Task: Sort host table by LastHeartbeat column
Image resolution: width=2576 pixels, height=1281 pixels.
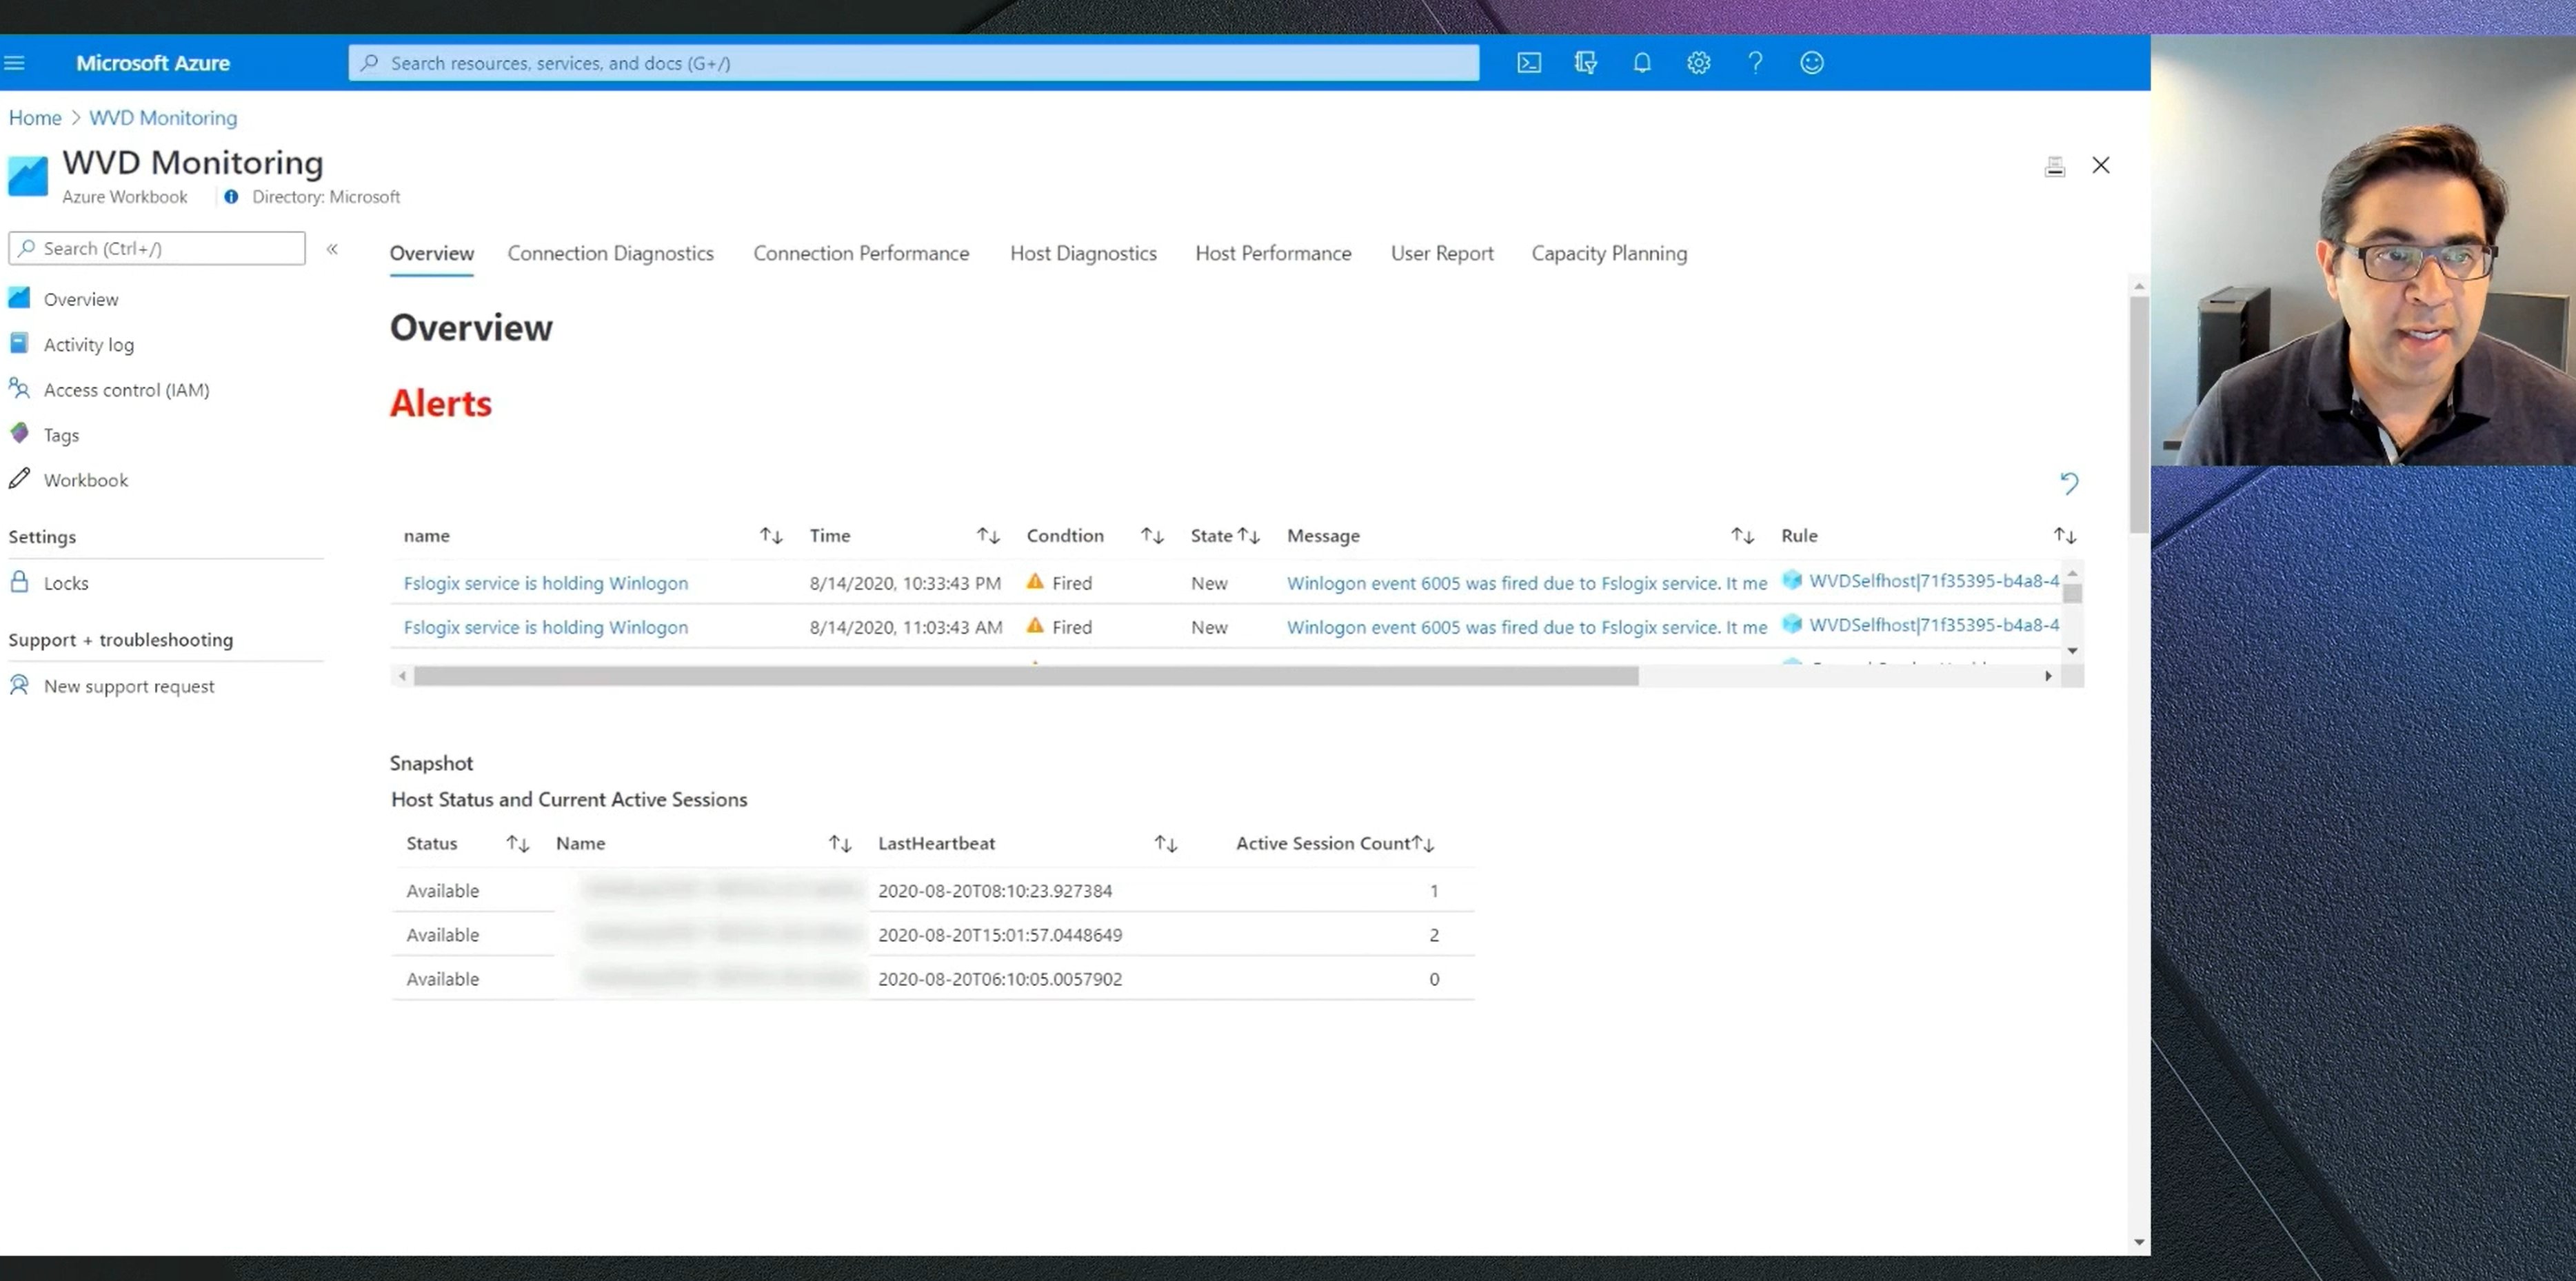Action: (1165, 844)
